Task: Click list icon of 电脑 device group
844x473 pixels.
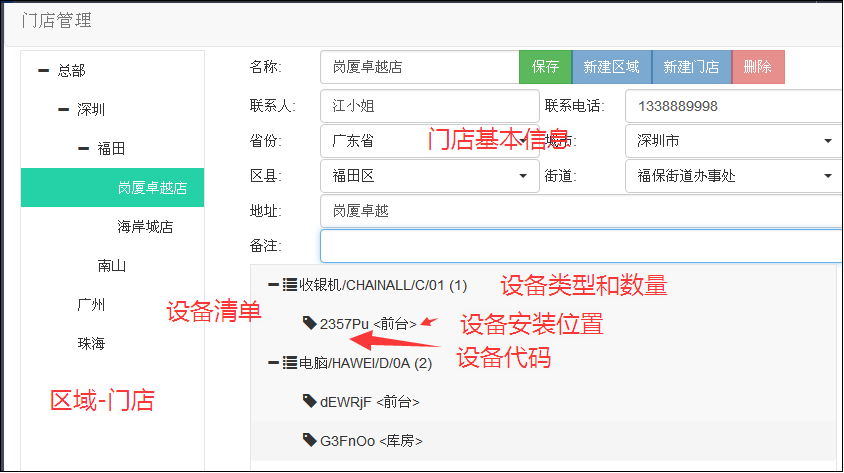Action: 290,363
